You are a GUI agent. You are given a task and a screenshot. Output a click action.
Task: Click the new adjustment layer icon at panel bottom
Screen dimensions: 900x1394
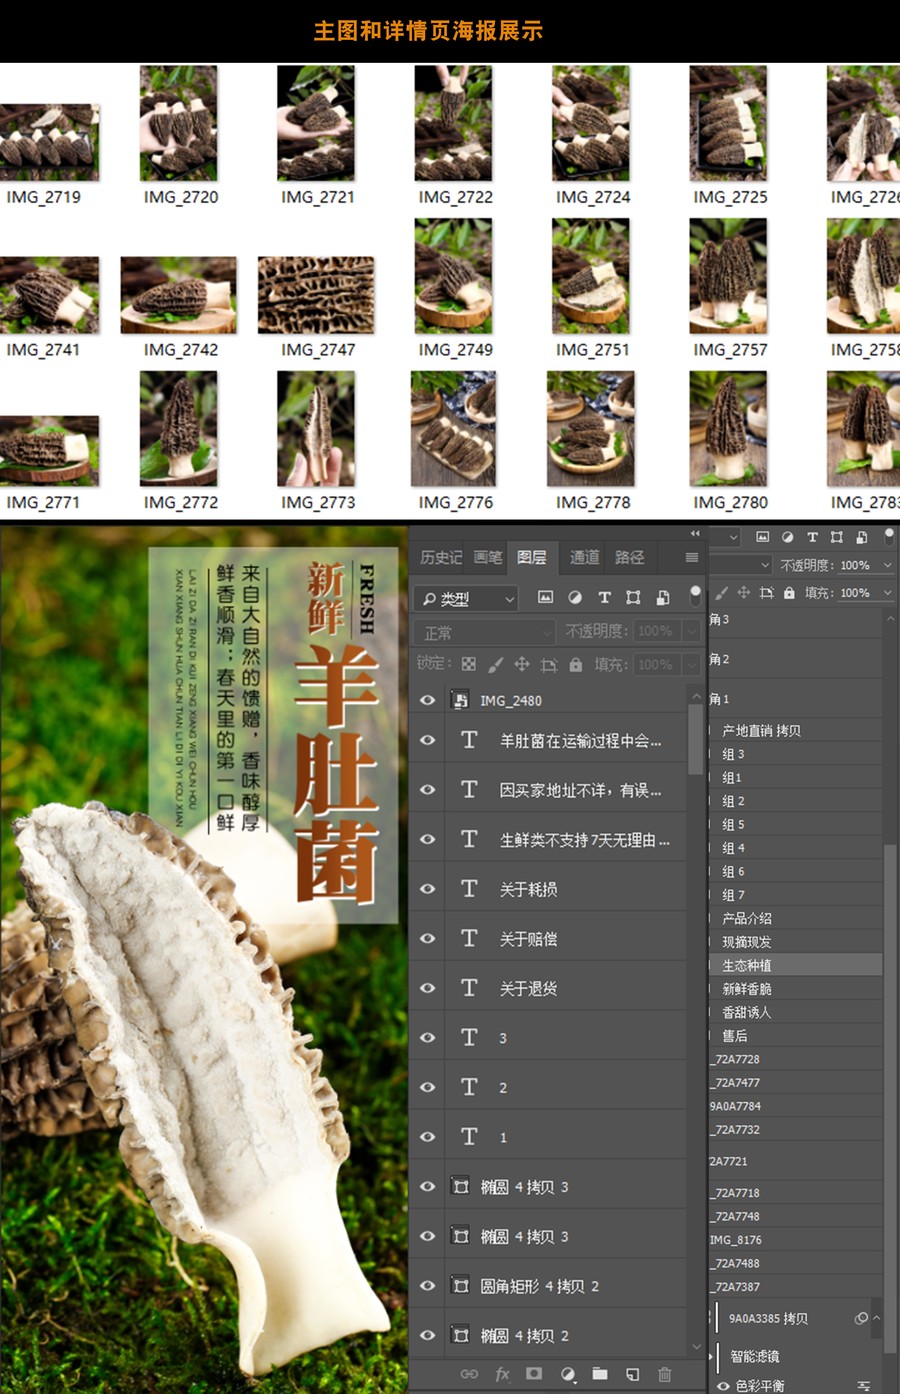click(x=568, y=1374)
